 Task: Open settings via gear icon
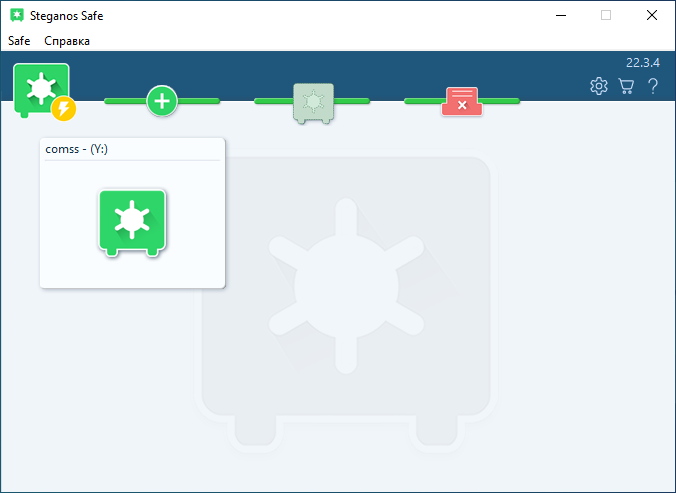599,86
